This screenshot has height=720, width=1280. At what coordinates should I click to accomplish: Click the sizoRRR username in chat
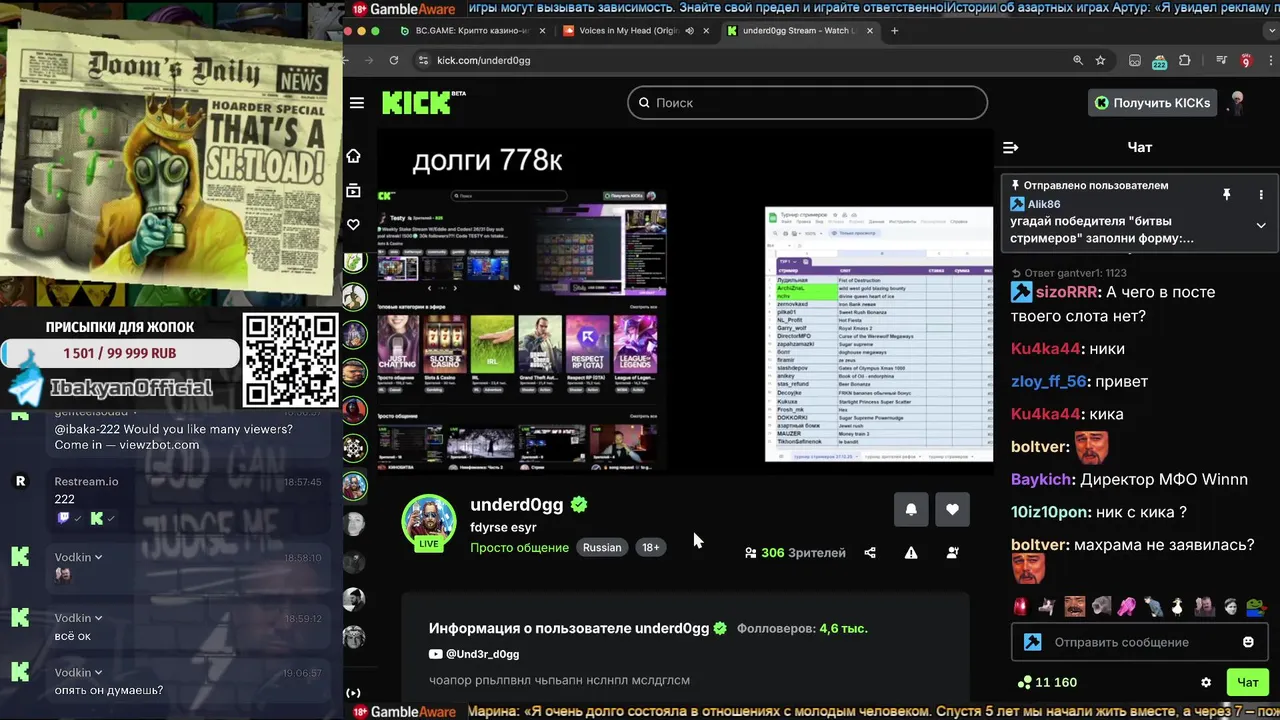(x=1067, y=292)
